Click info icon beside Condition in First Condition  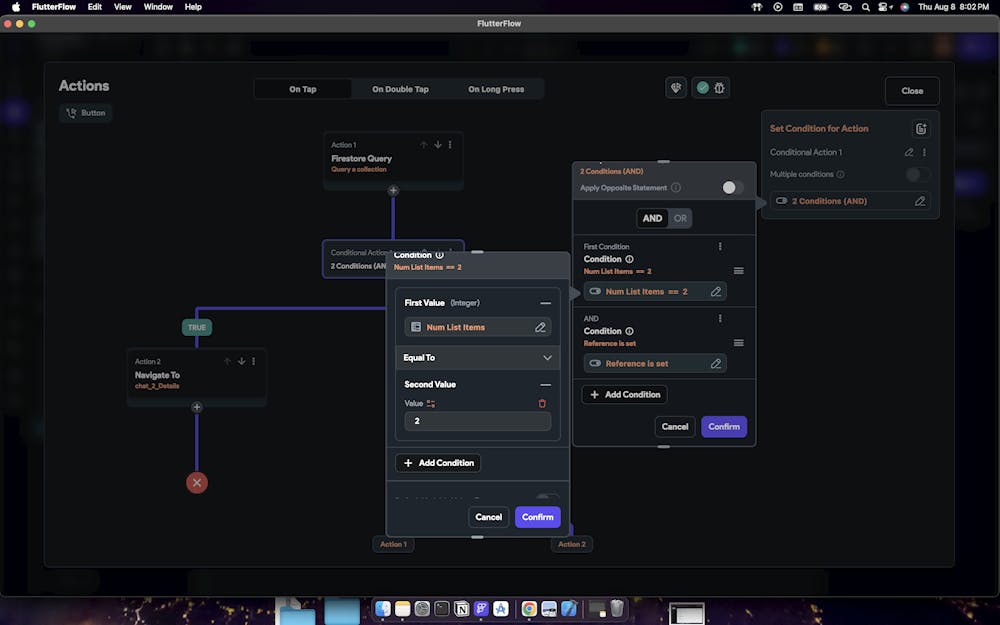pyautogui.click(x=629, y=260)
